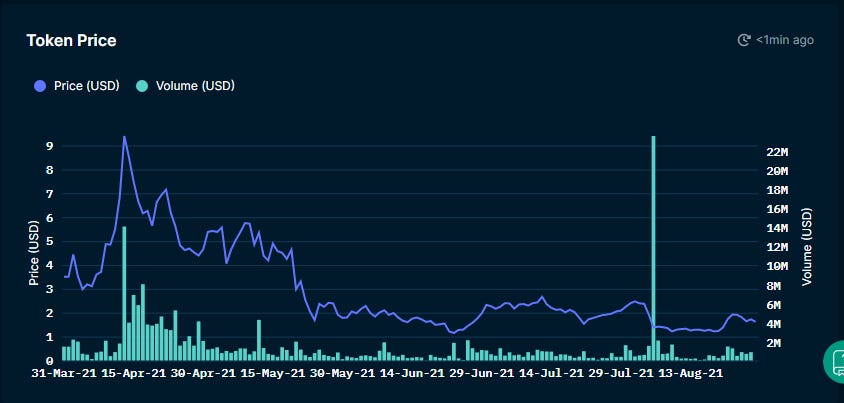The width and height of the screenshot is (844, 403).
Task: Click the tallest volume bar in August
Action: 653,248
